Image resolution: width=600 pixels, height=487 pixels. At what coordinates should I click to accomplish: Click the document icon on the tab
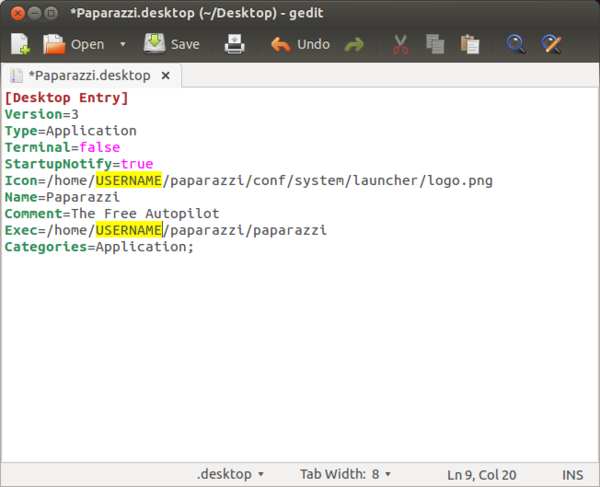[16, 76]
